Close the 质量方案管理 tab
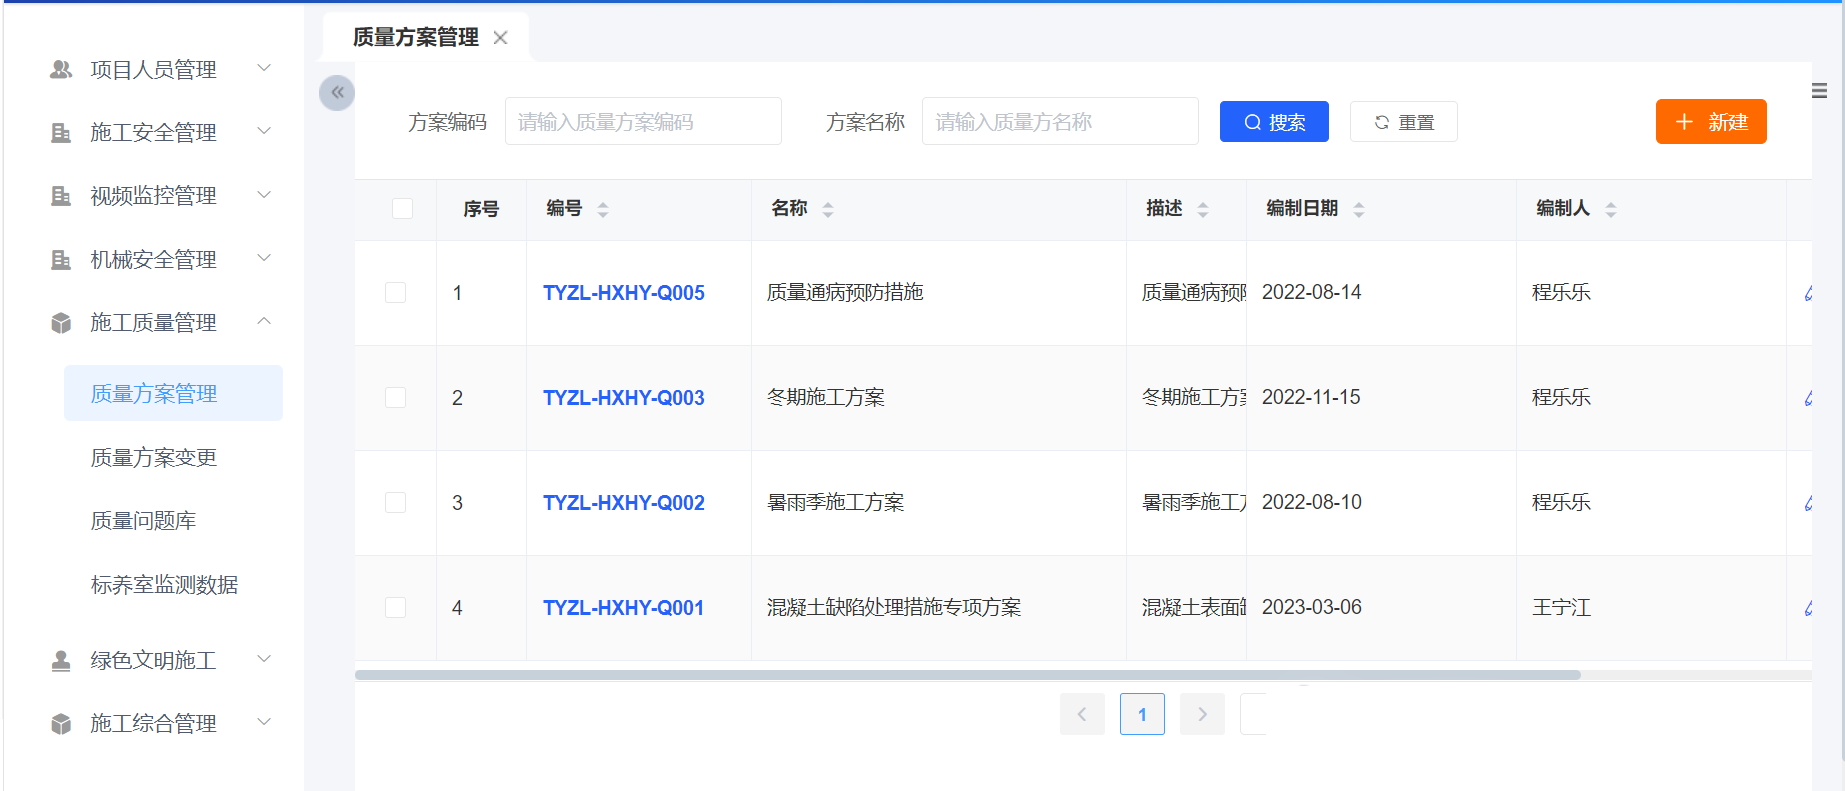The image size is (1845, 791). point(501,38)
